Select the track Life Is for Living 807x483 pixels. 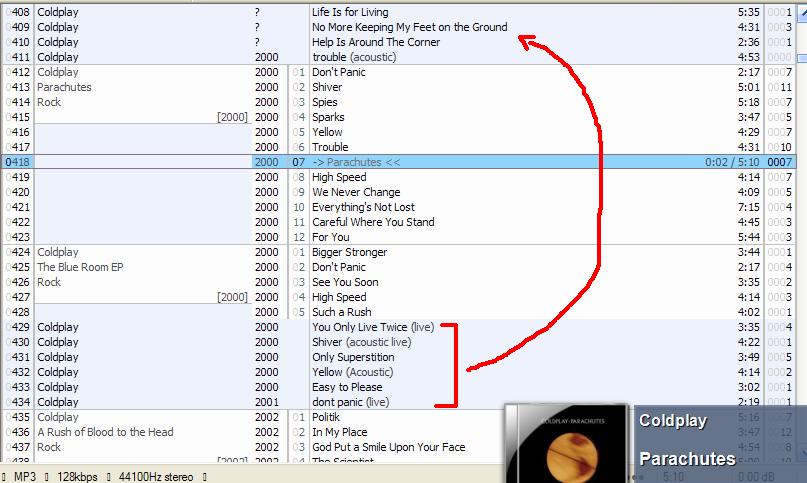(350, 12)
